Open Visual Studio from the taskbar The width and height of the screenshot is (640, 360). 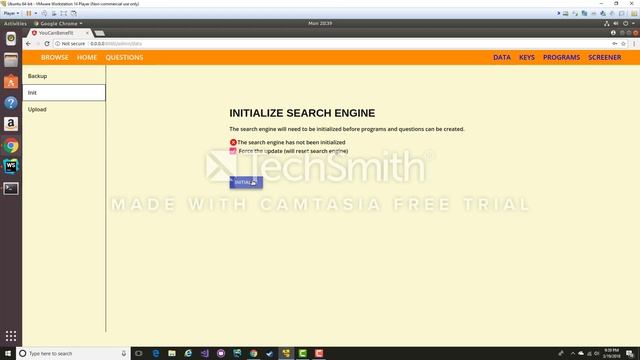(204, 353)
